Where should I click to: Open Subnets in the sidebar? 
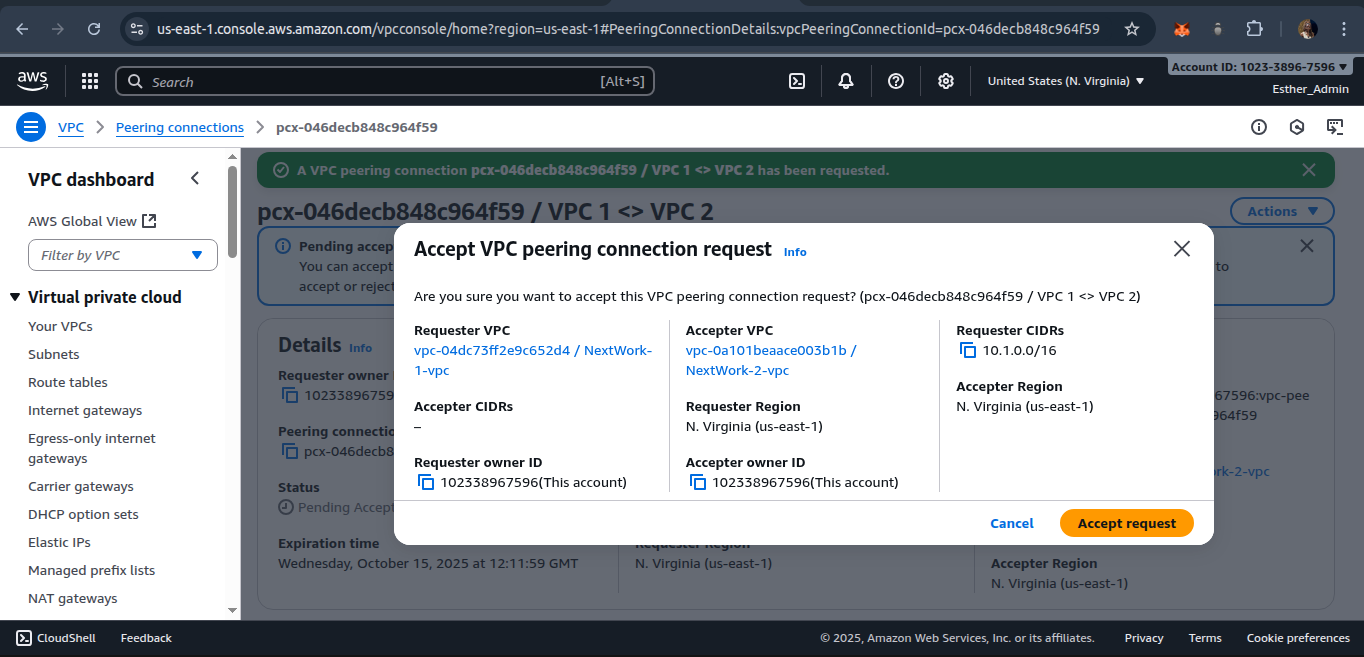click(54, 354)
